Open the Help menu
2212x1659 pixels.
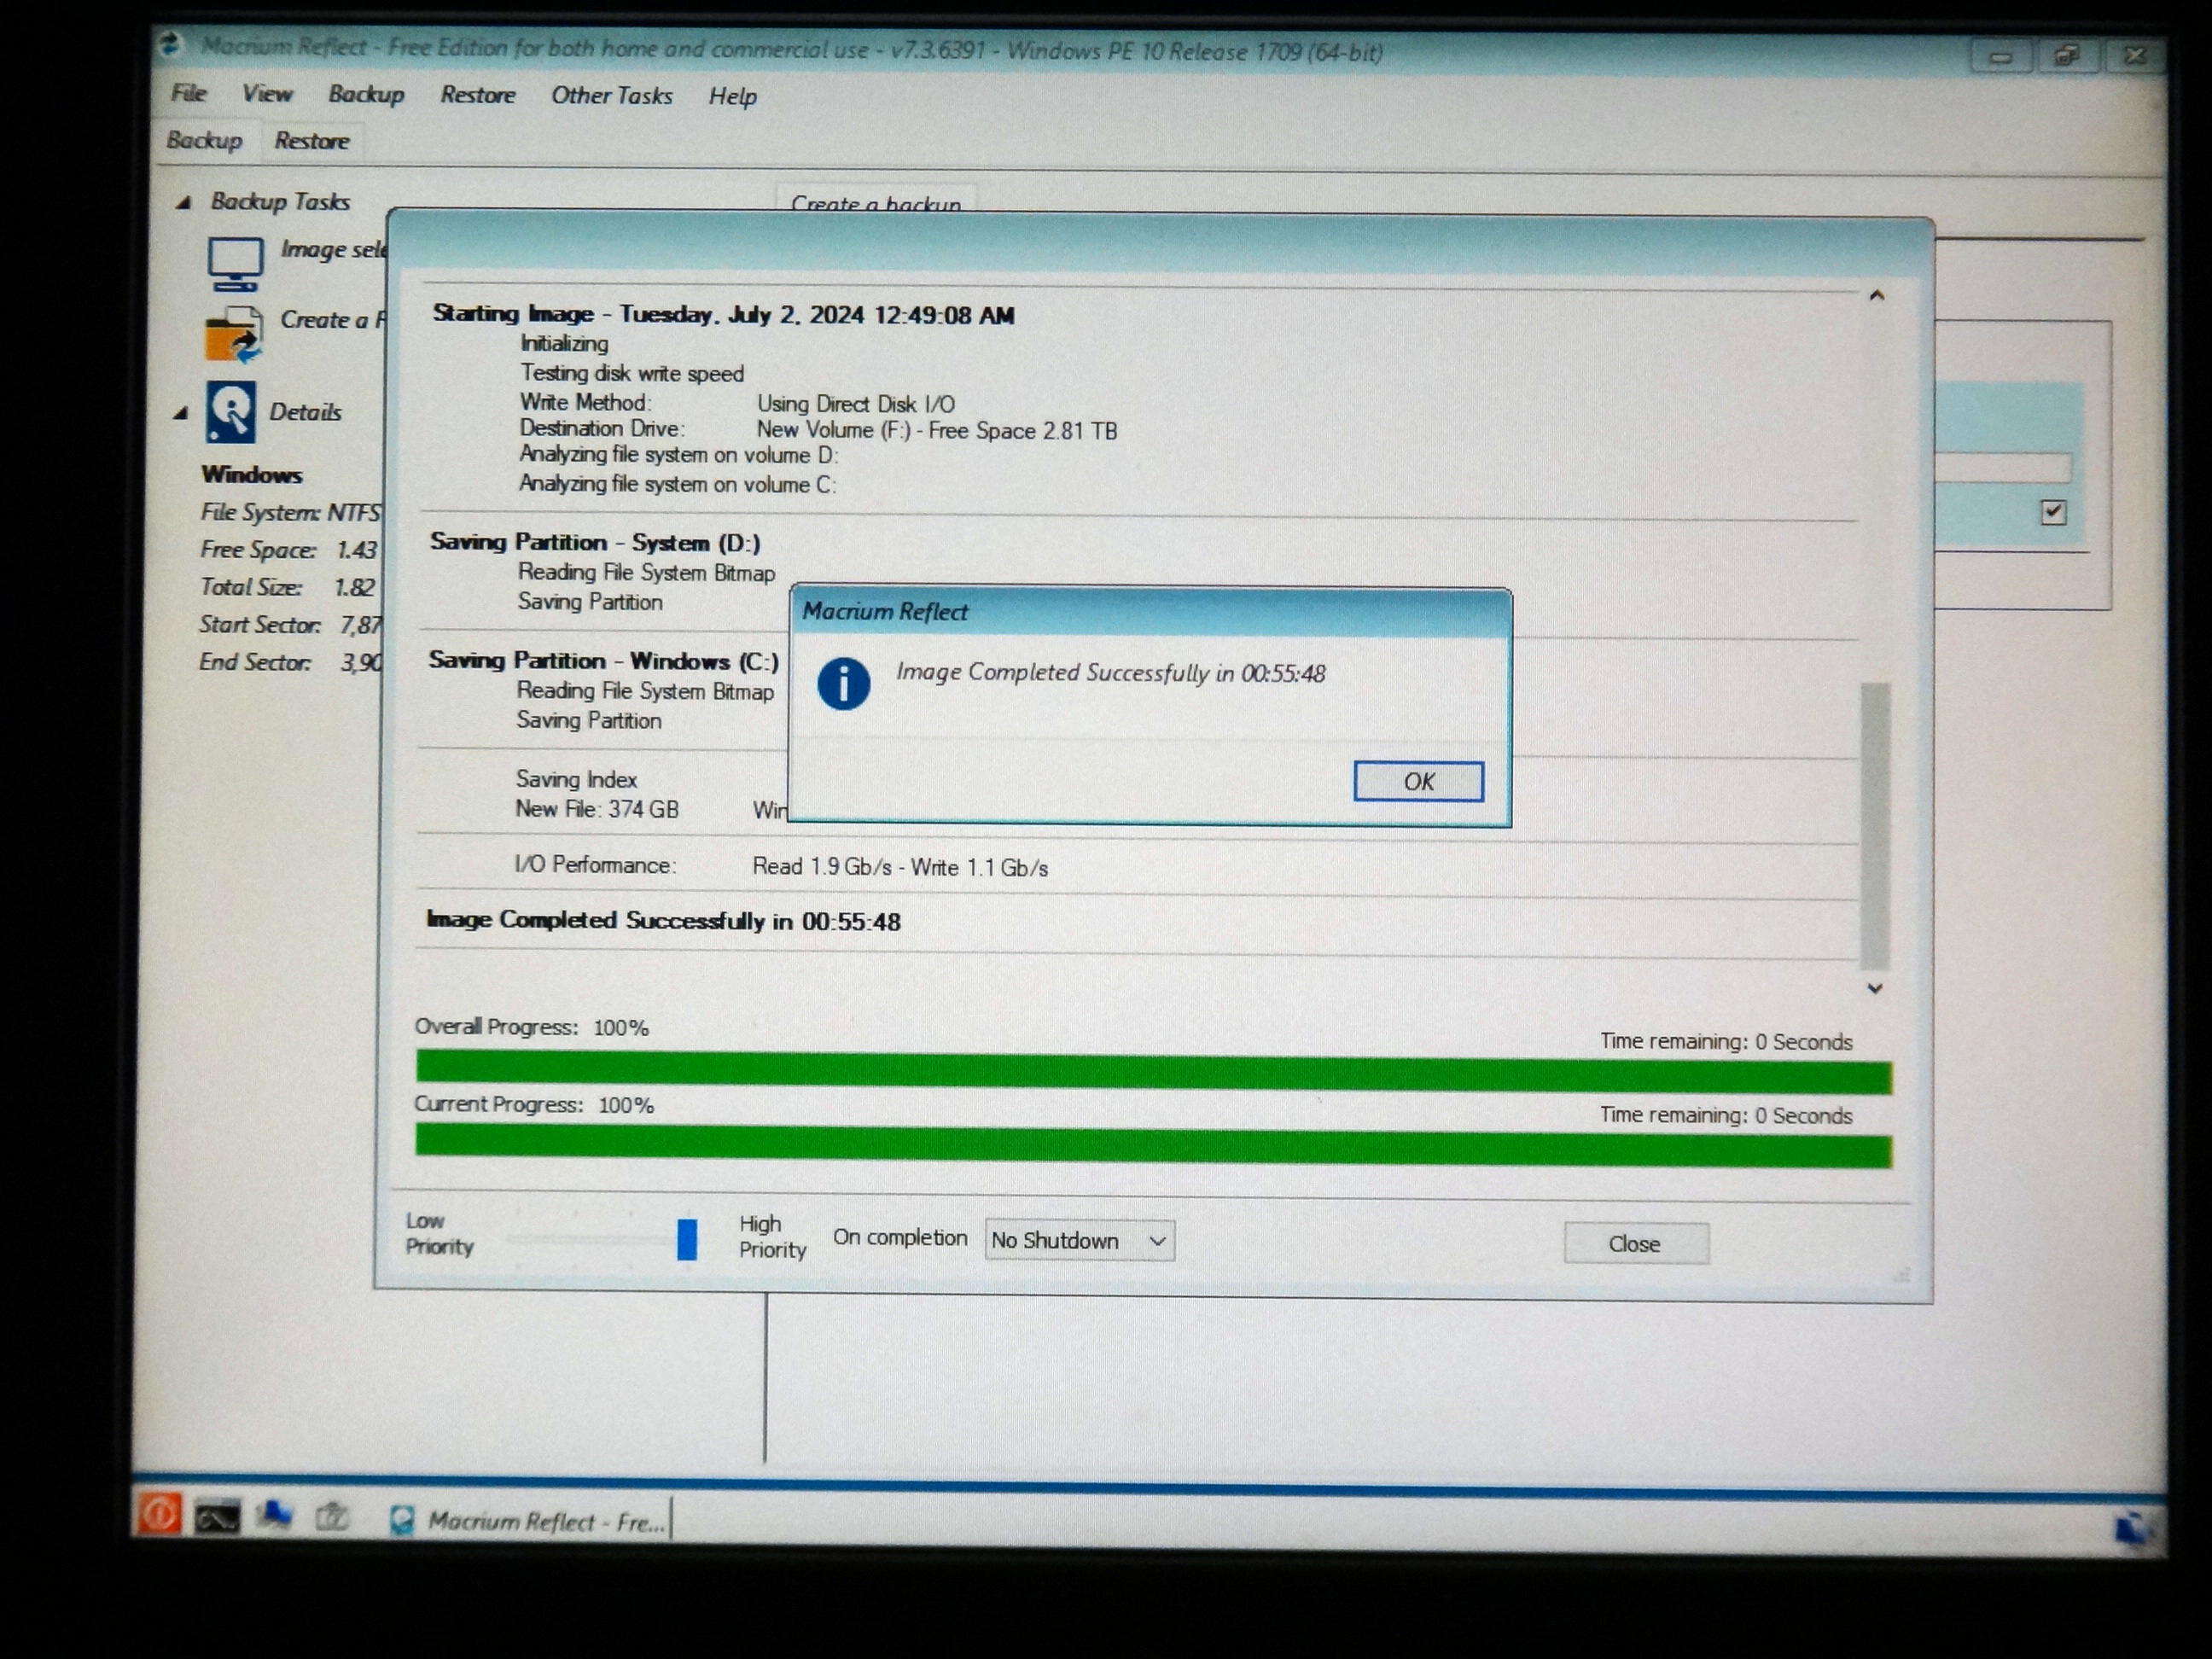tap(733, 97)
